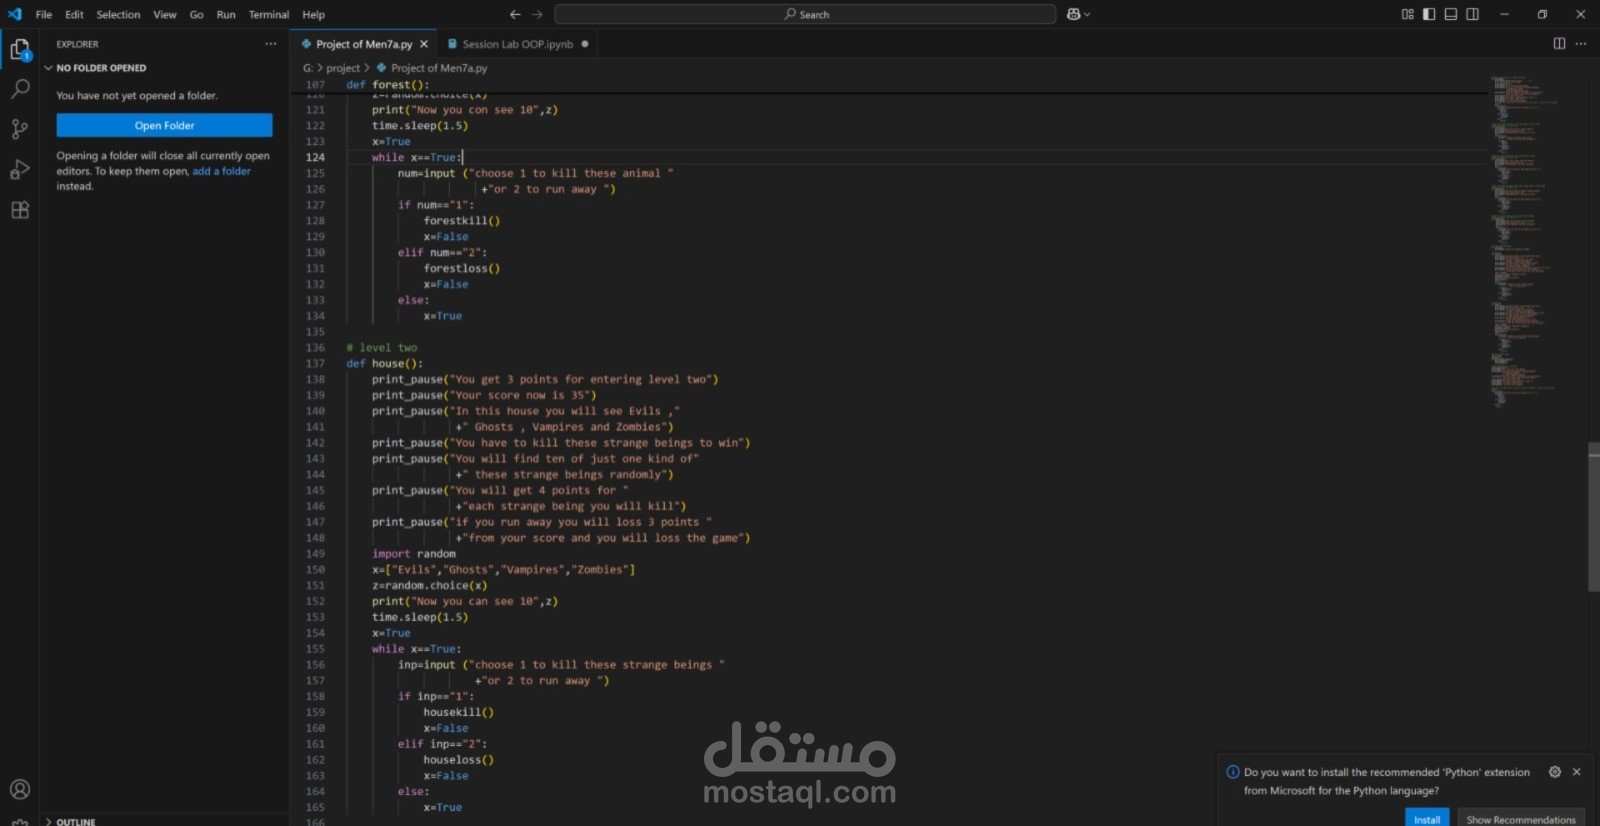Click the 'elif num=="2":' line

tap(442, 252)
